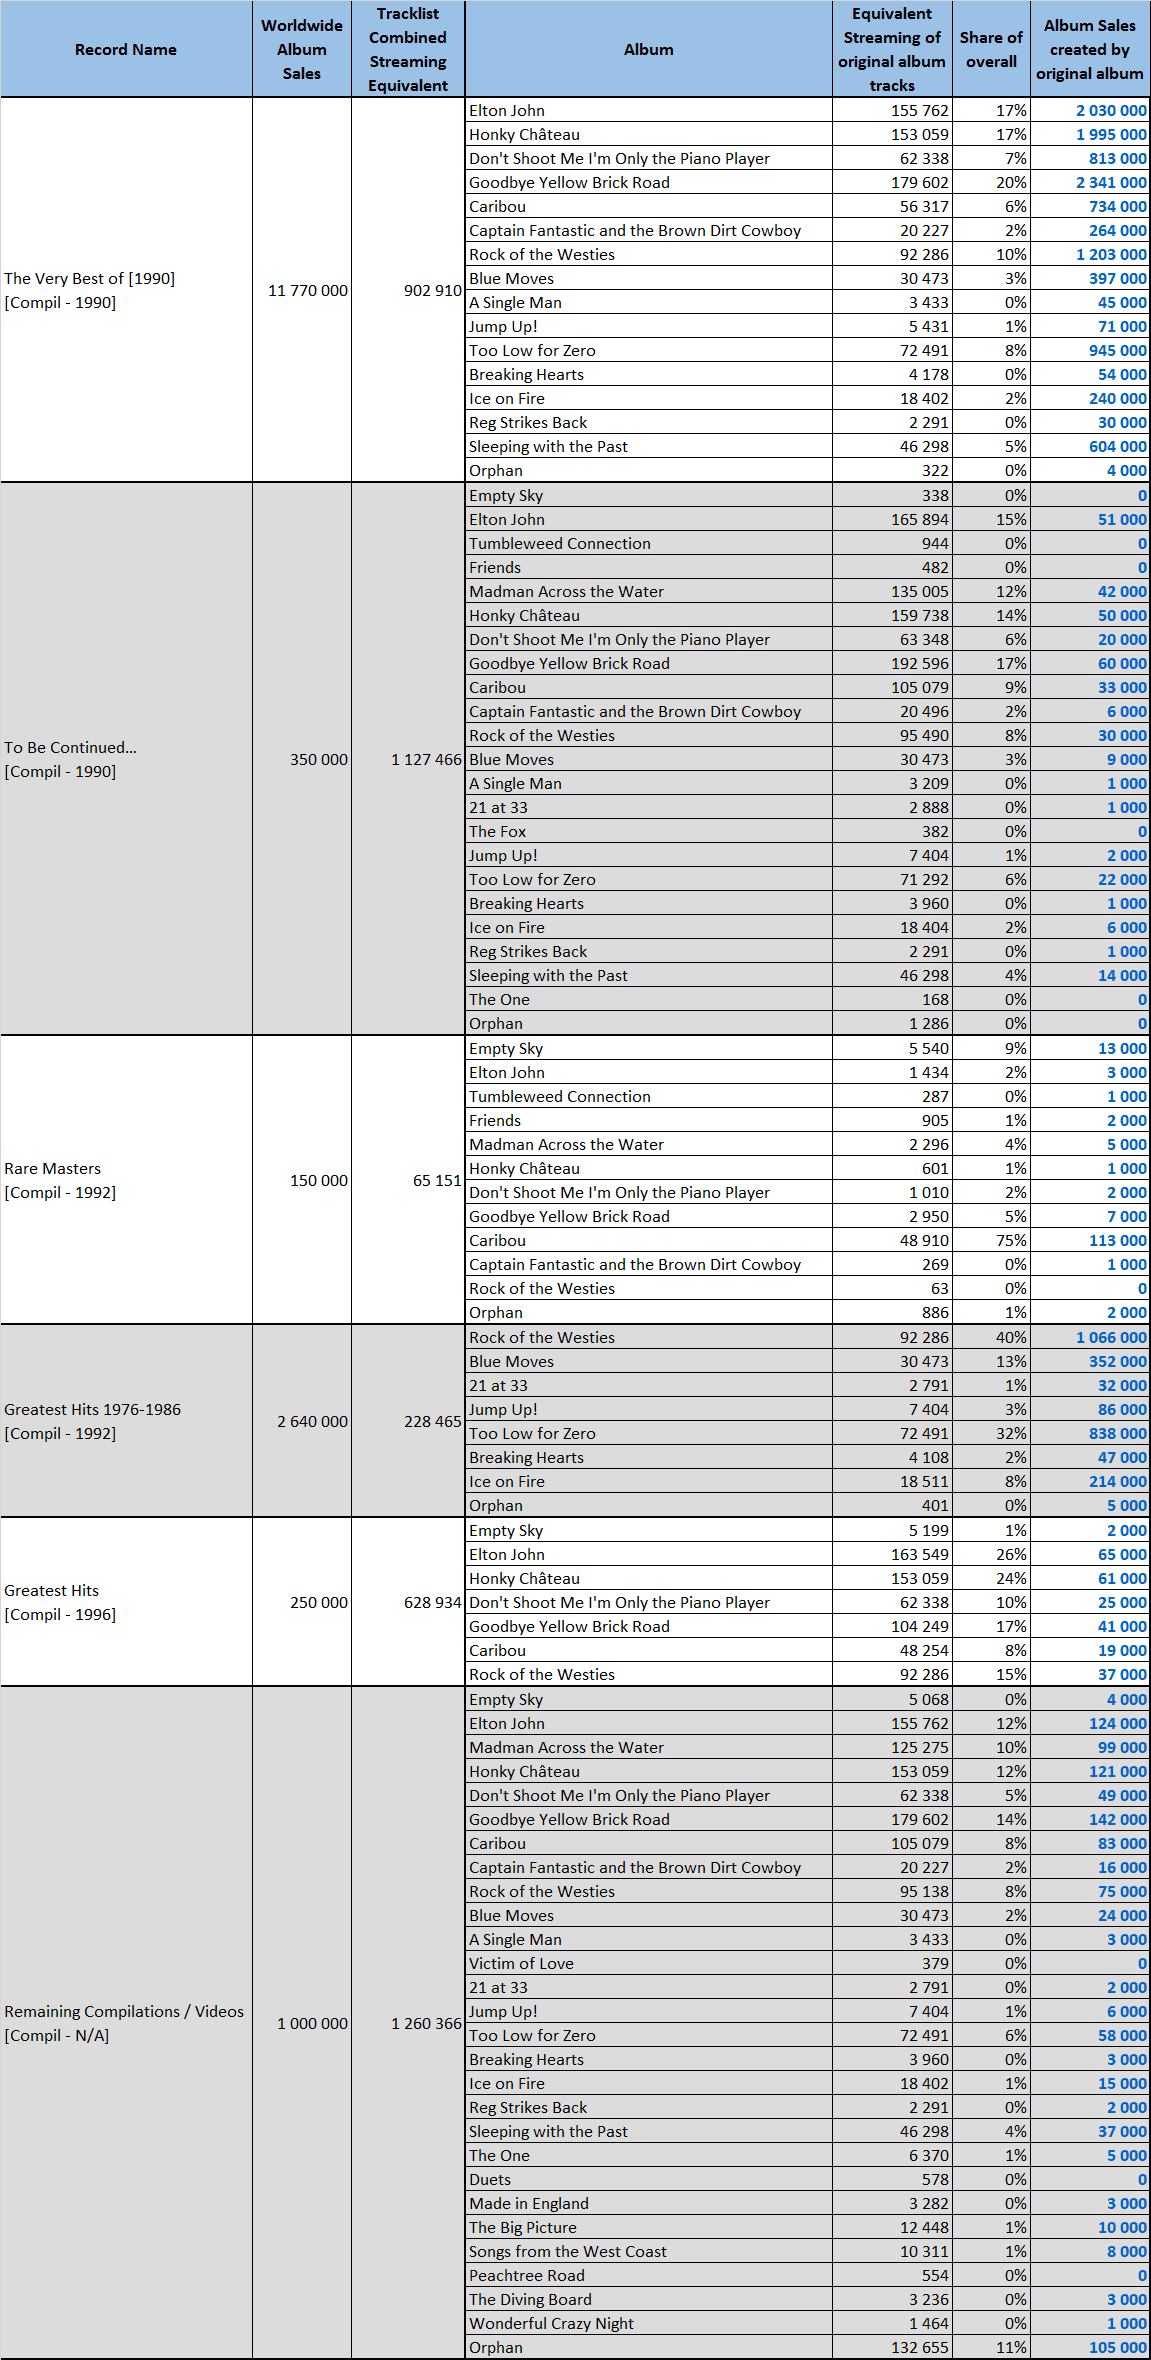Select the streaming value '135 005'
Image resolution: width=1151 pixels, height=2360 pixels.
coord(920,591)
